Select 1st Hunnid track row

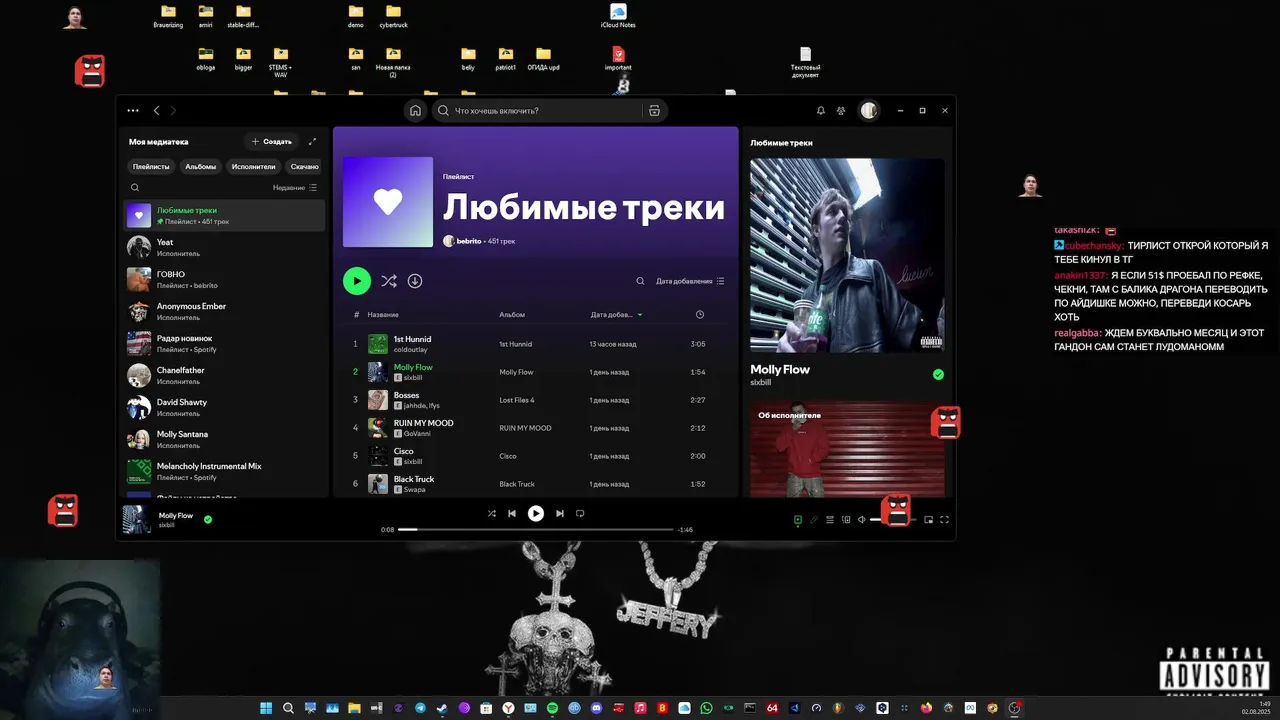pos(536,344)
